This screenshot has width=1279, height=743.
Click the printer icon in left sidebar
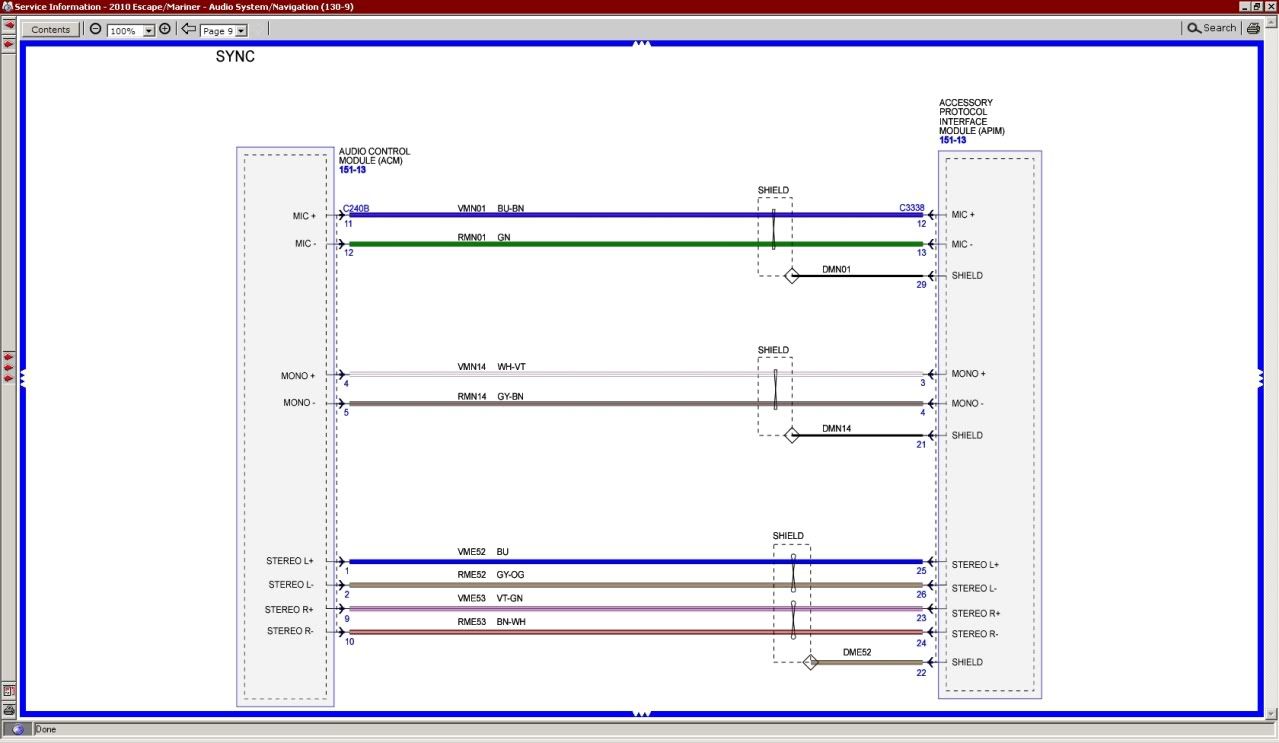[9, 709]
